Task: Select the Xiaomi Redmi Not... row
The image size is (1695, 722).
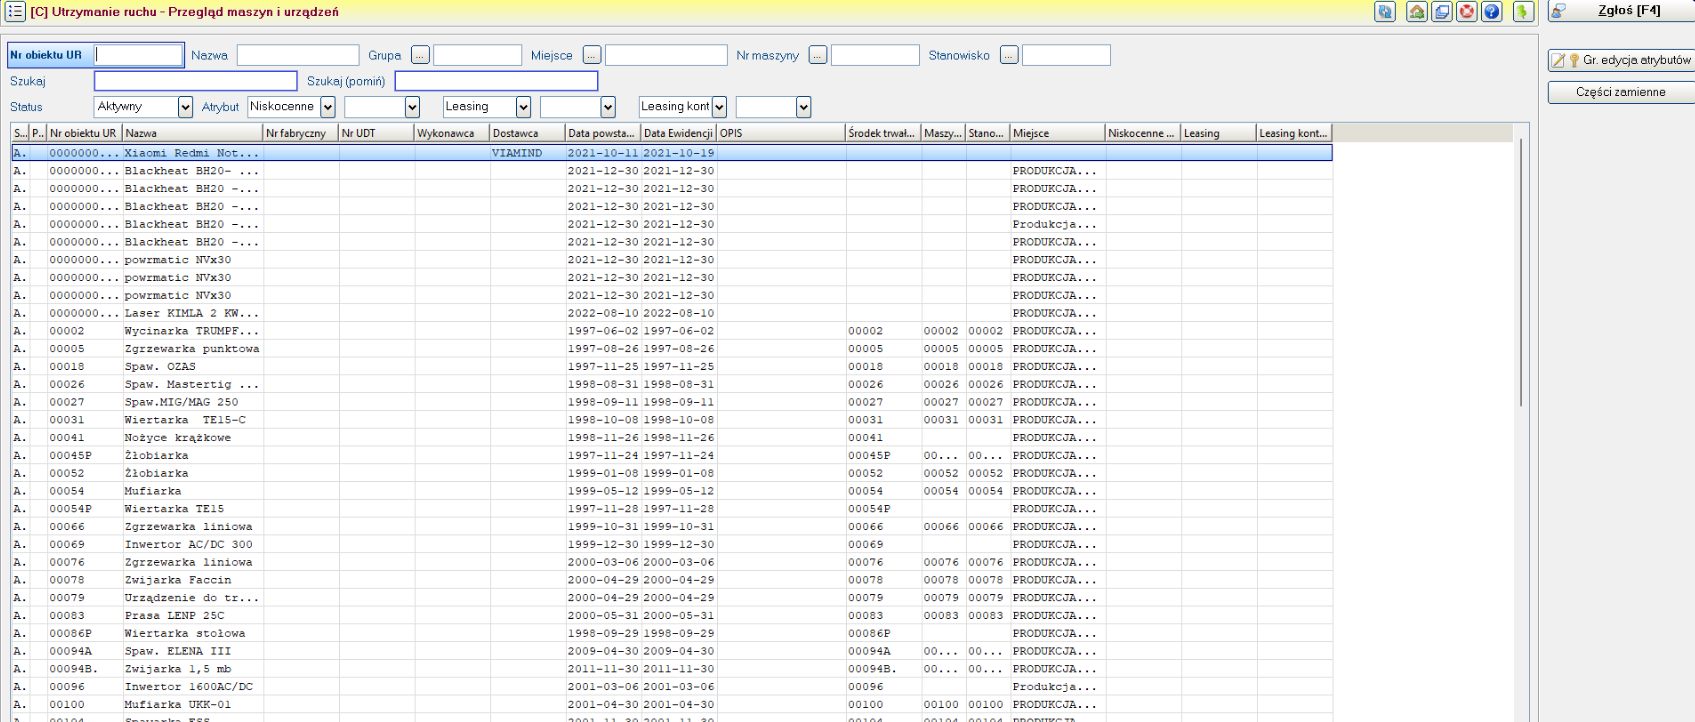Action: (x=671, y=153)
